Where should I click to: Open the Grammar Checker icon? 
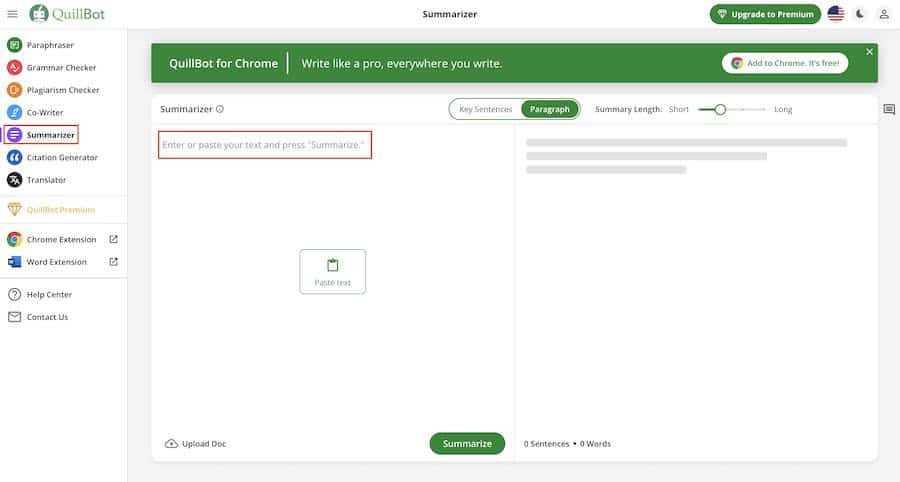[x=14, y=67]
